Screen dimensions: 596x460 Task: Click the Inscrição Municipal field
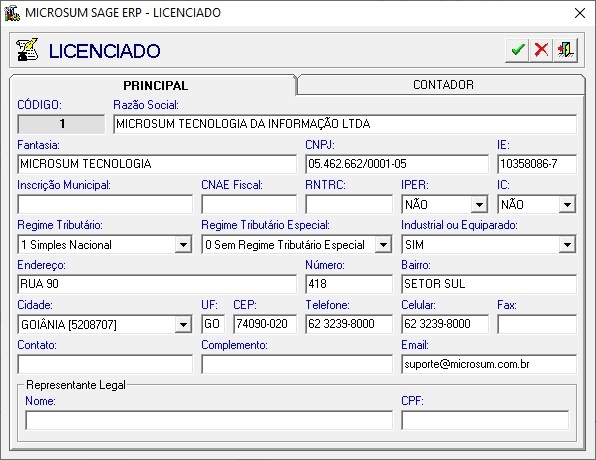[105, 205]
